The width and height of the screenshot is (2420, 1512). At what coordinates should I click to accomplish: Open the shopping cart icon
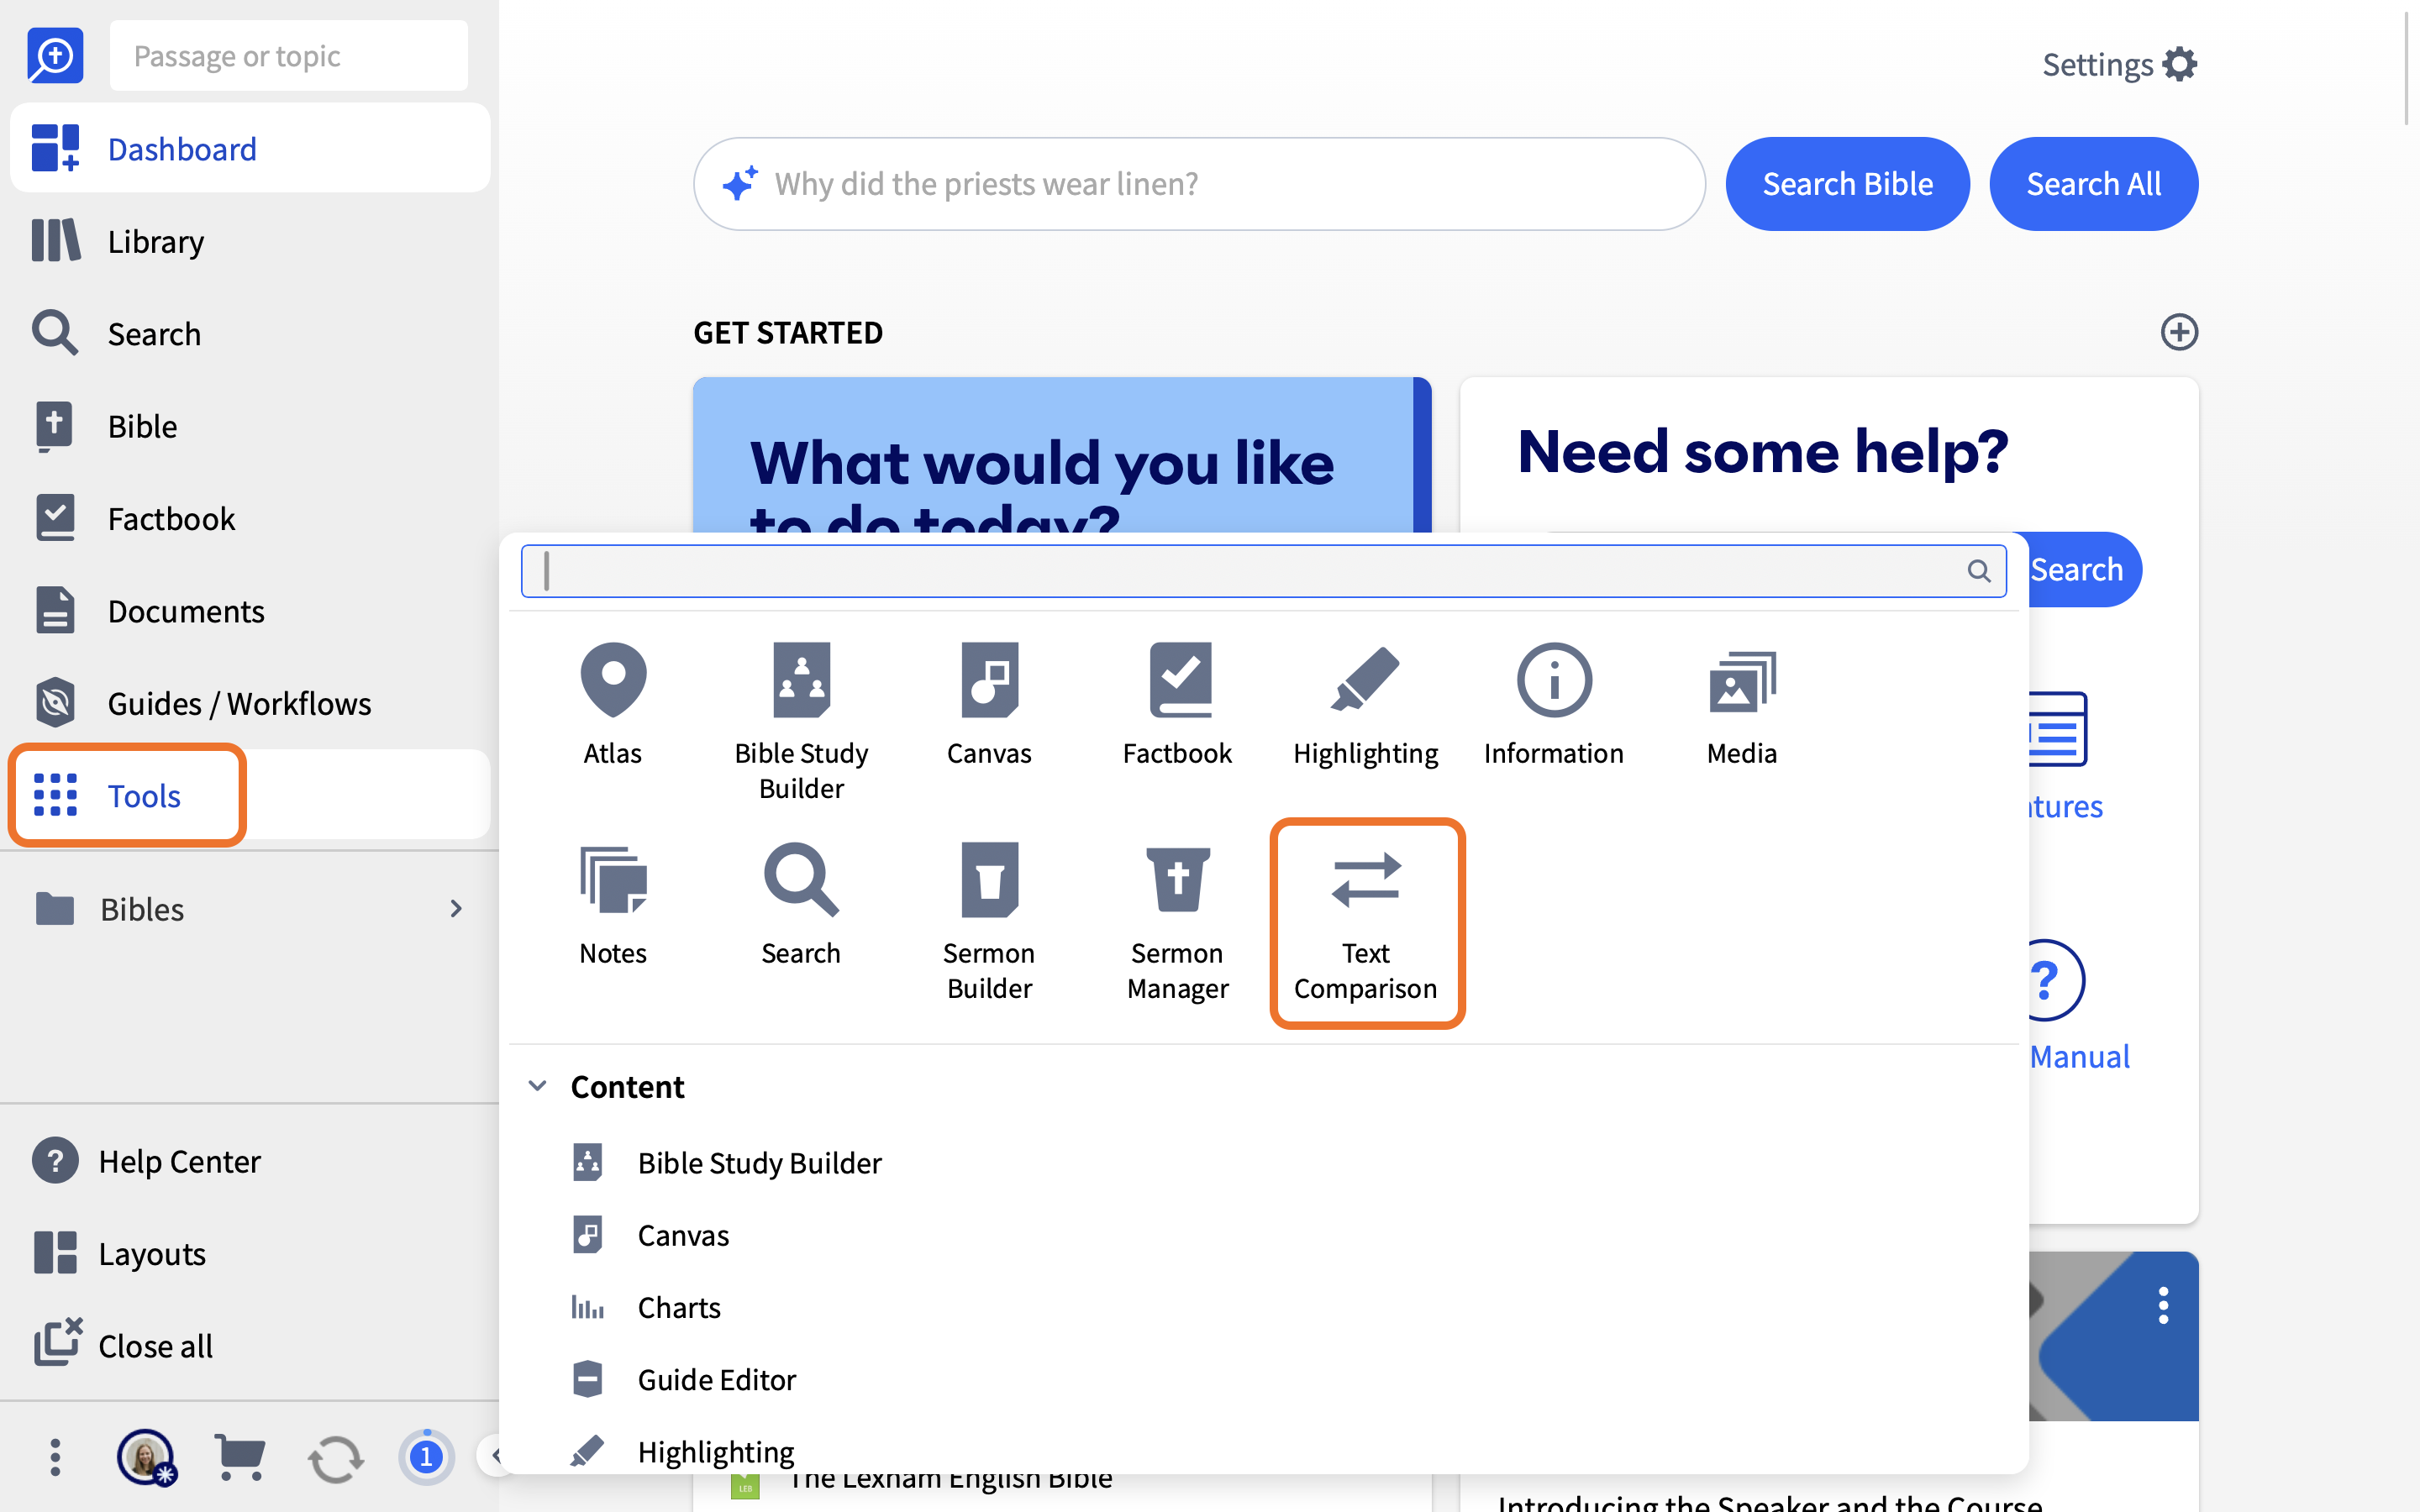(x=240, y=1457)
